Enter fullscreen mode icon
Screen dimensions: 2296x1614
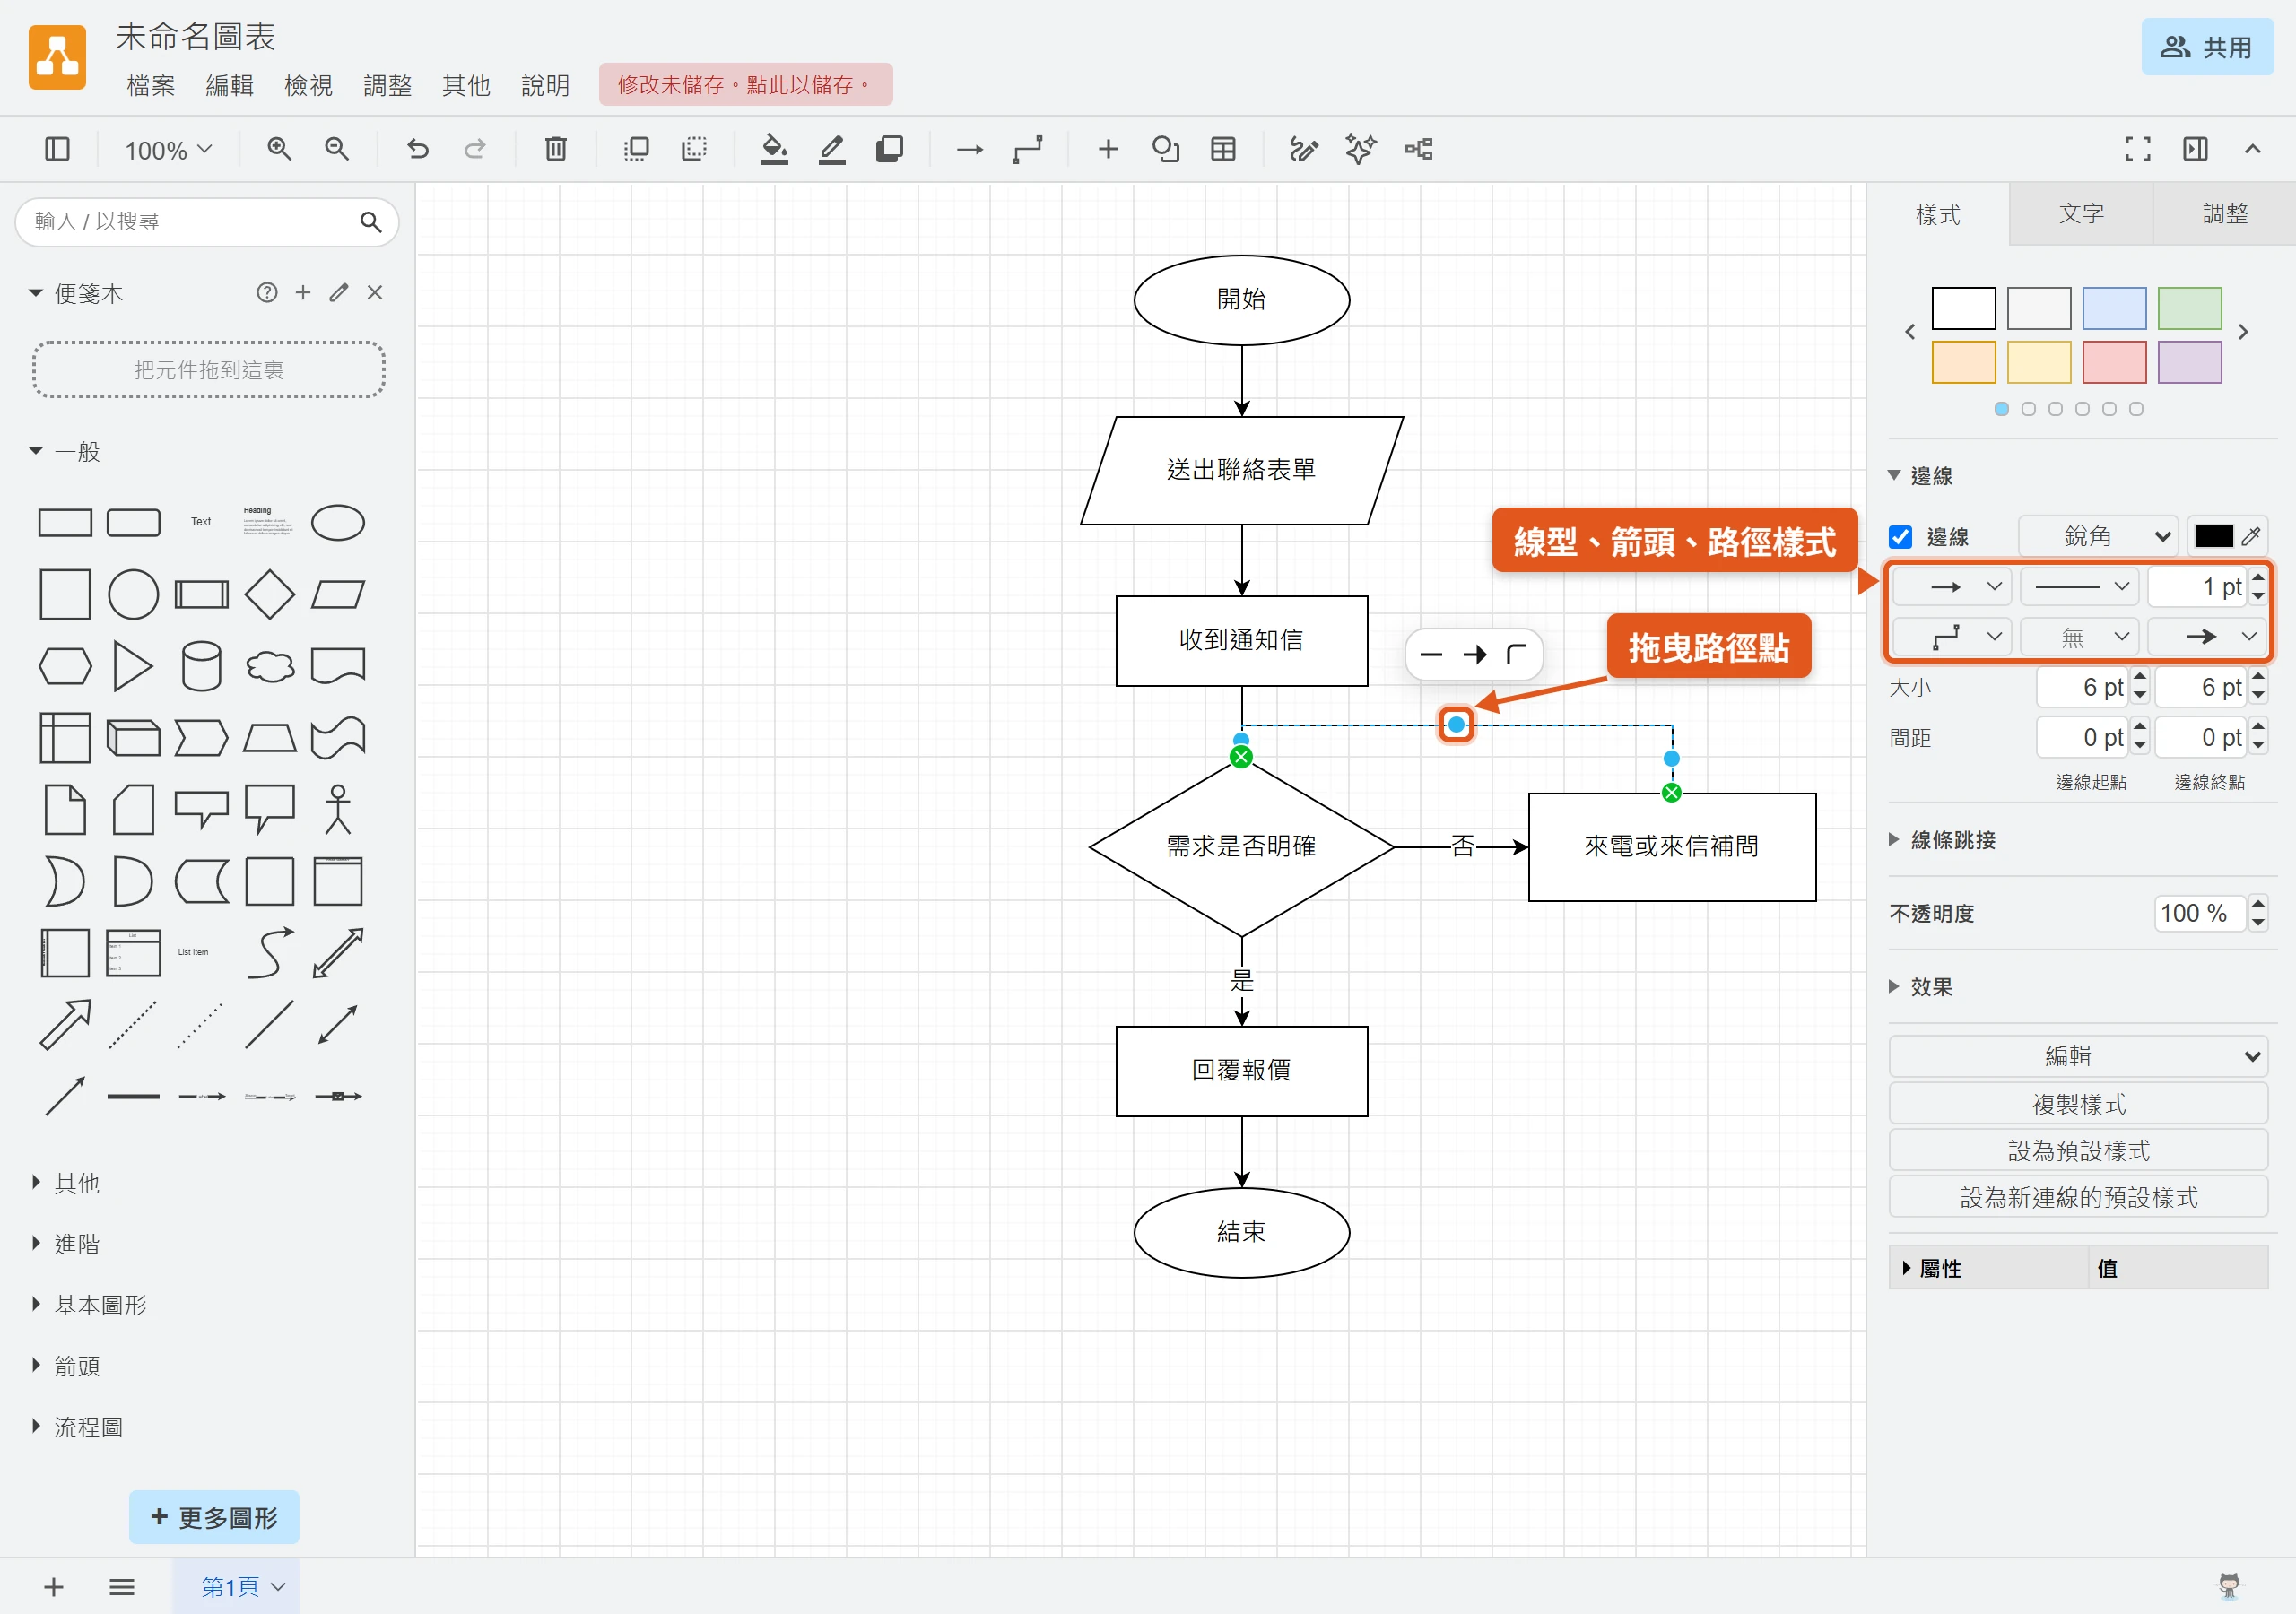coord(2138,149)
